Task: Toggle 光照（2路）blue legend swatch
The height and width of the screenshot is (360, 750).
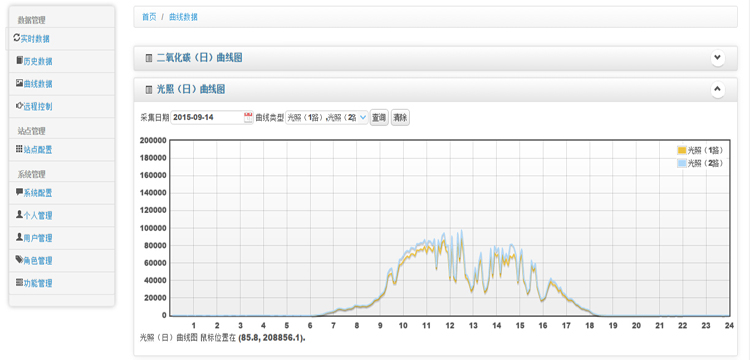Action: click(682, 164)
